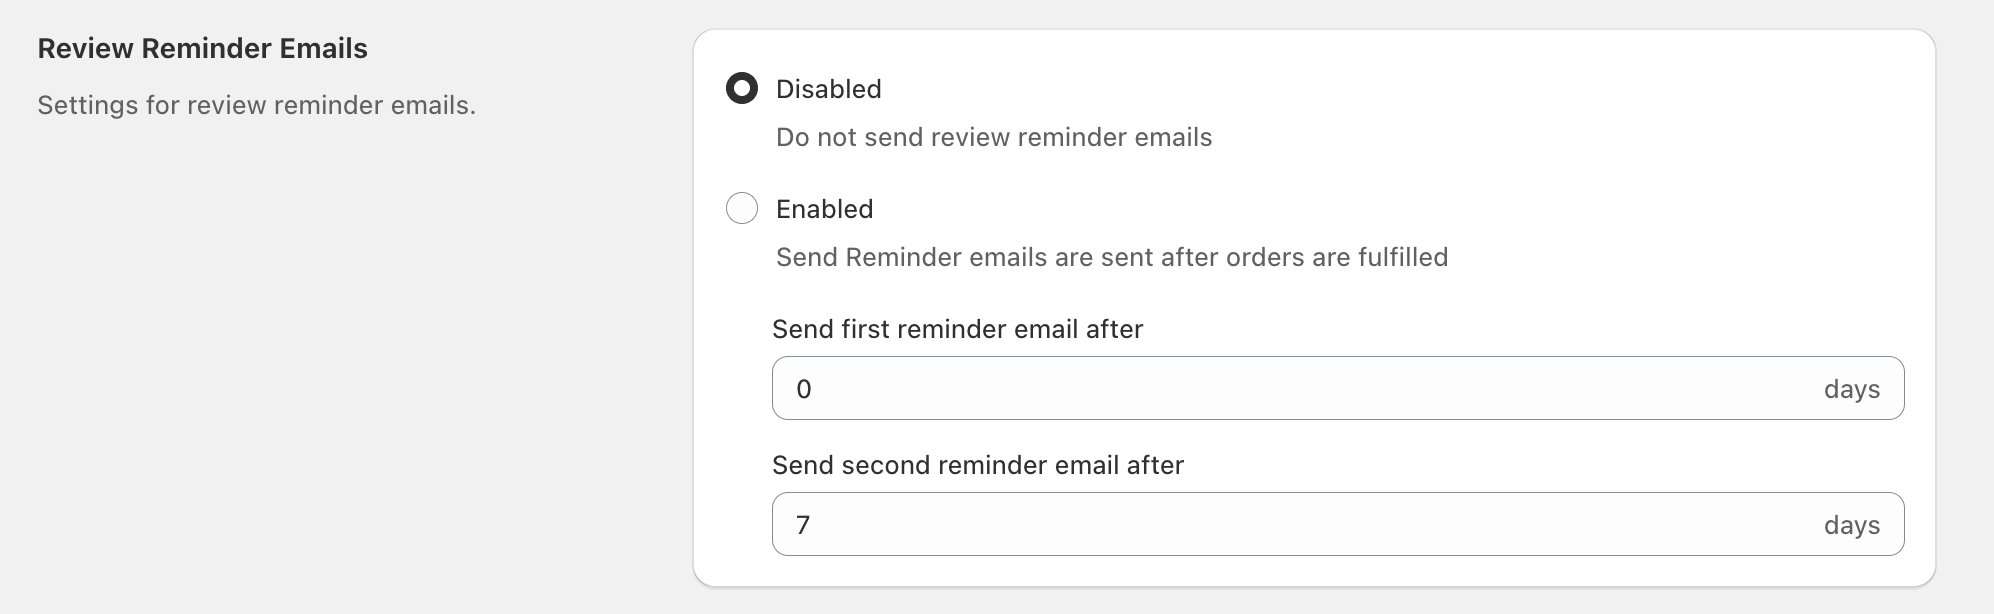Click the 'Do not send review reminder emails' text
1994x614 pixels.
point(993,137)
